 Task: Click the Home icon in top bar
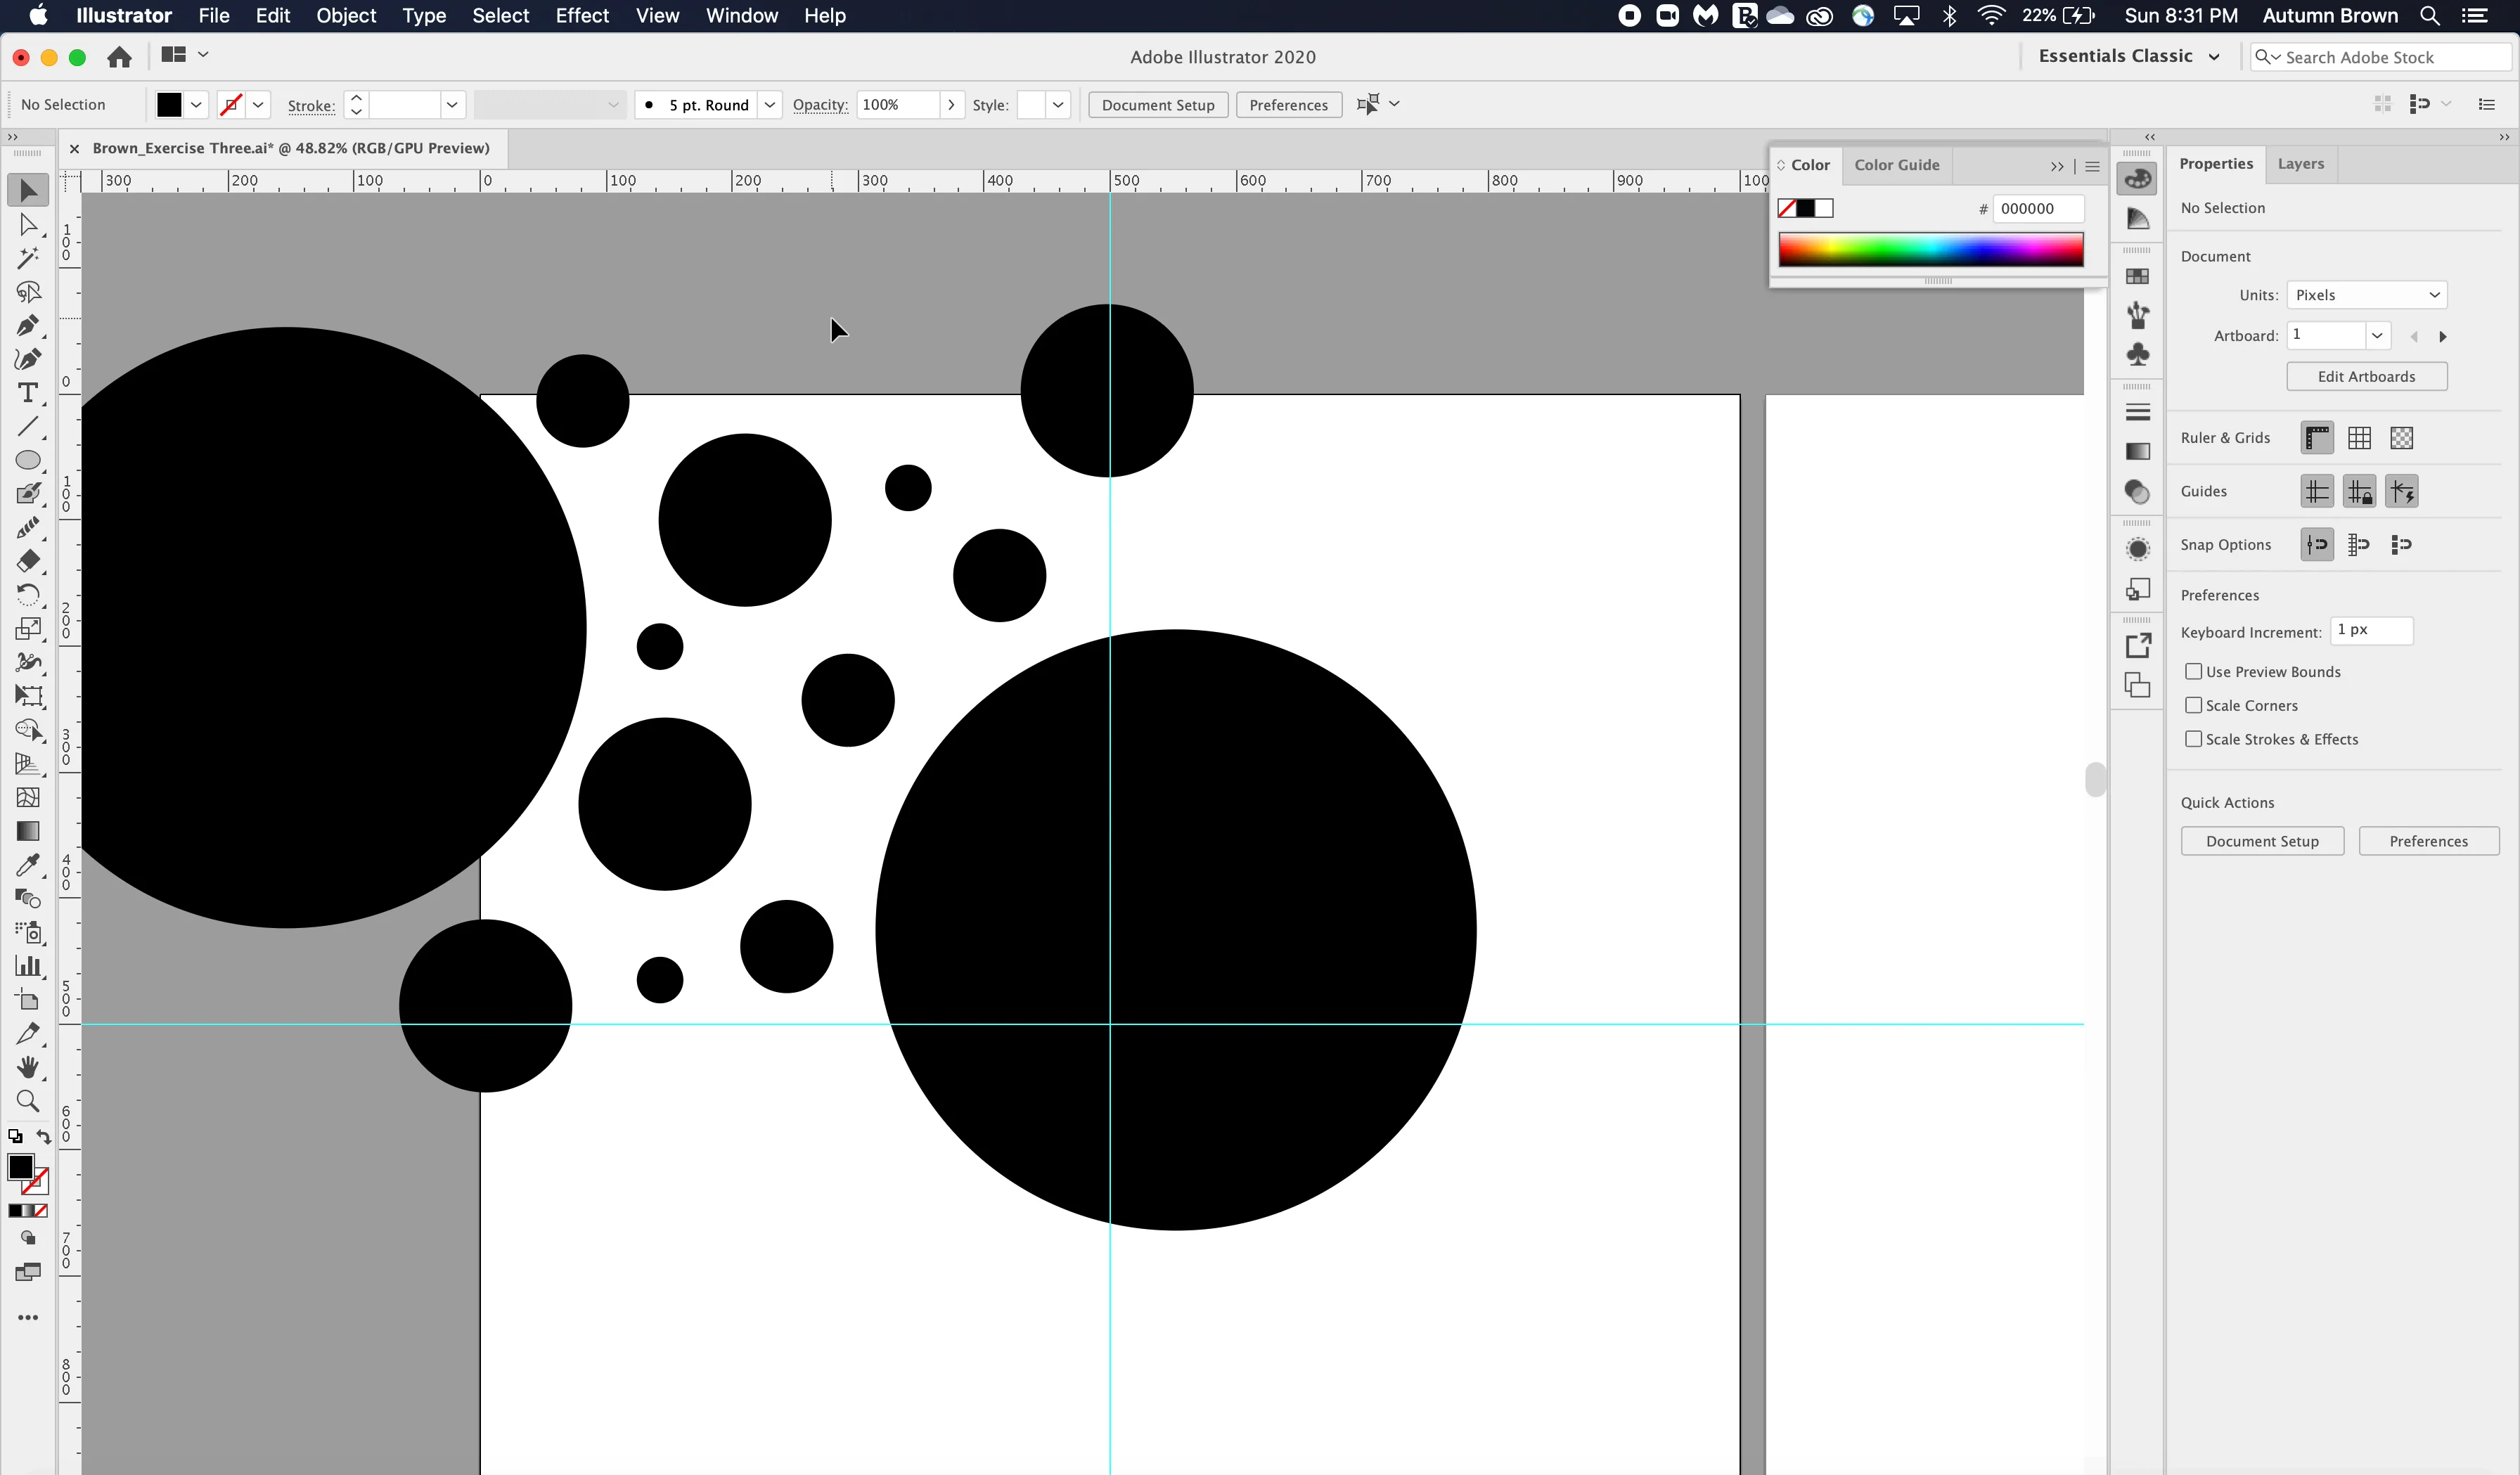click(119, 57)
